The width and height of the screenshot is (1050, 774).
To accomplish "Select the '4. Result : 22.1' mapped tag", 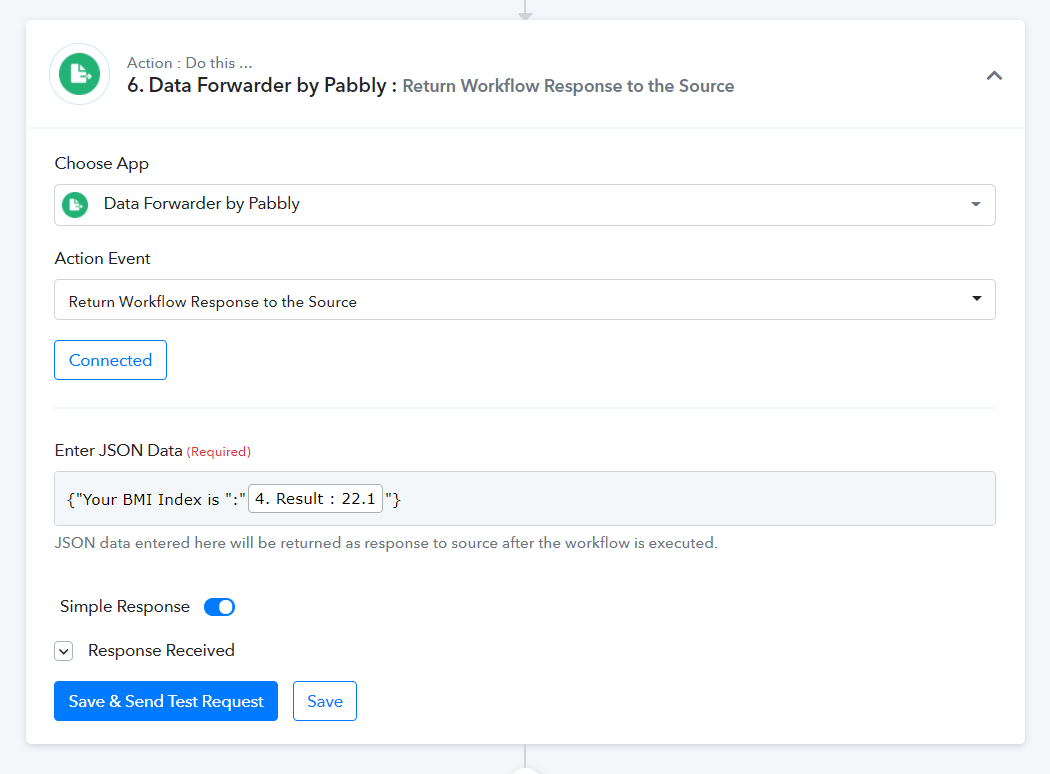I will point(315,499).
